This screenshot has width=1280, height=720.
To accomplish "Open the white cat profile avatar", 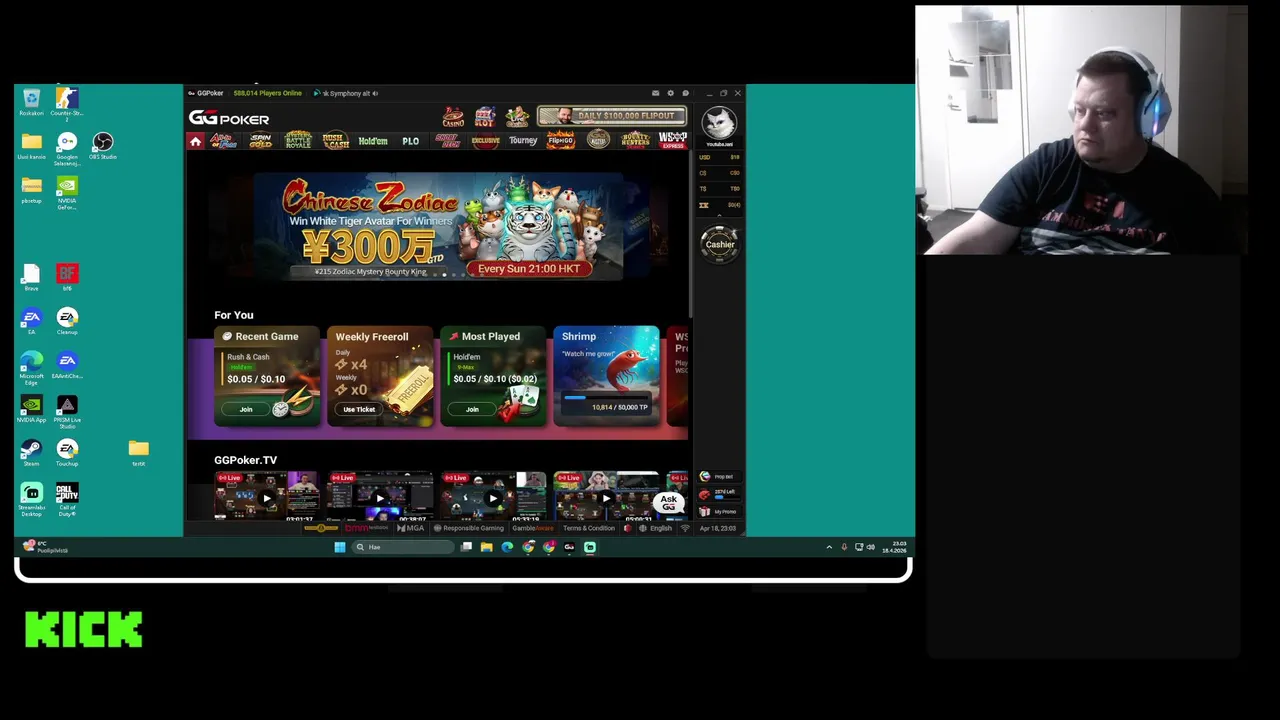I will (x=719, y=124).
